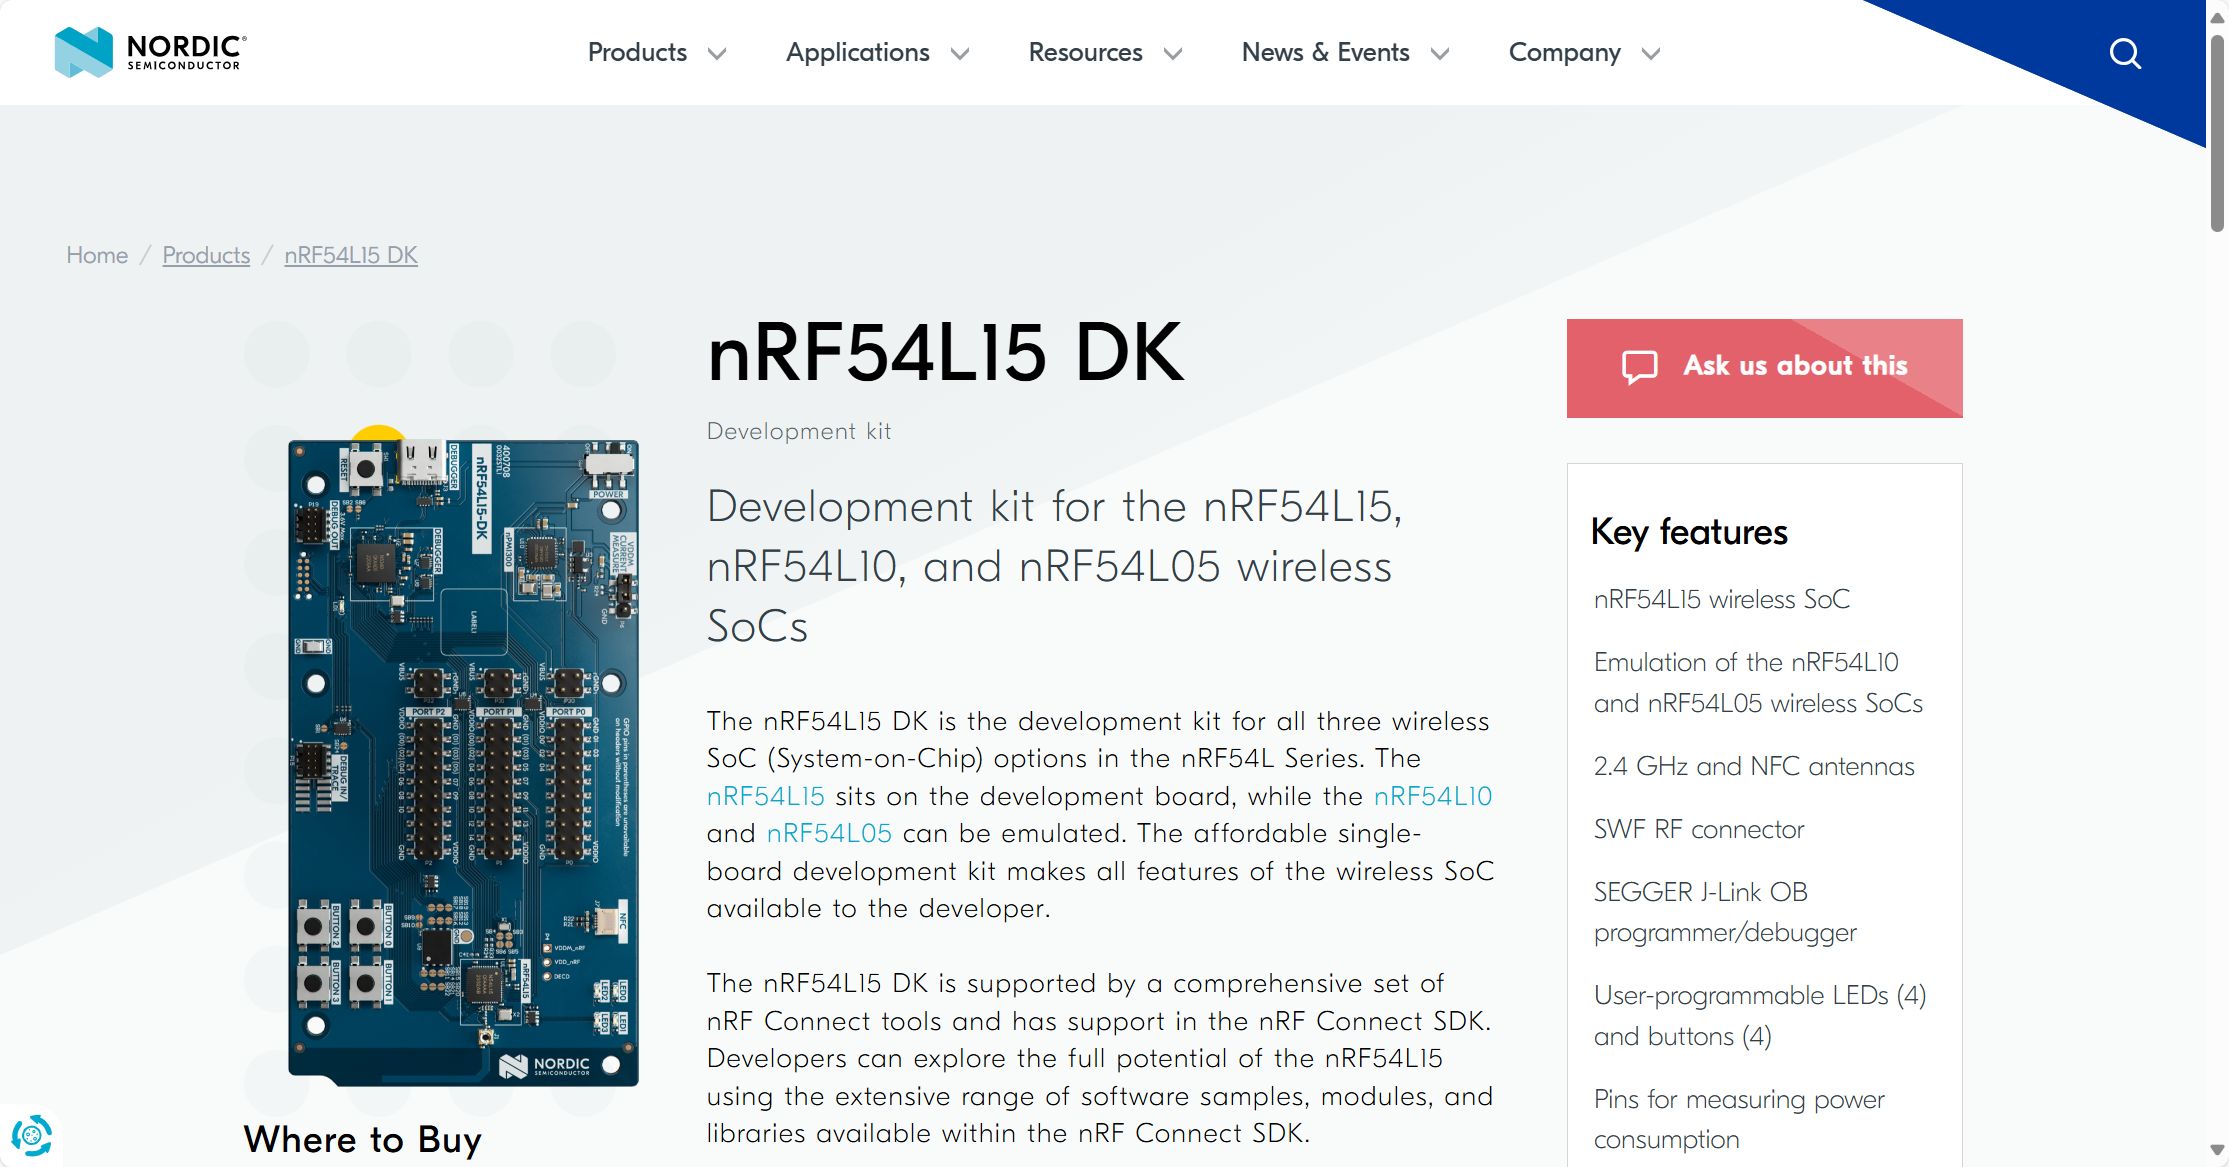Open the nRF54L05 product link
This screenshot has height=1167, width=2229.
pos(829,832)
